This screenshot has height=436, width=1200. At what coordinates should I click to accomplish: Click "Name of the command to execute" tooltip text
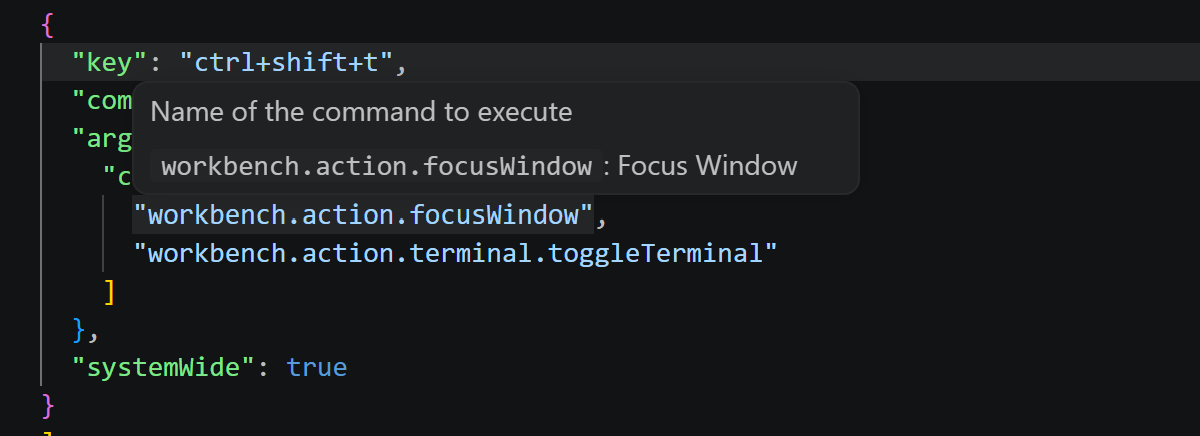(x=361, y=112)
